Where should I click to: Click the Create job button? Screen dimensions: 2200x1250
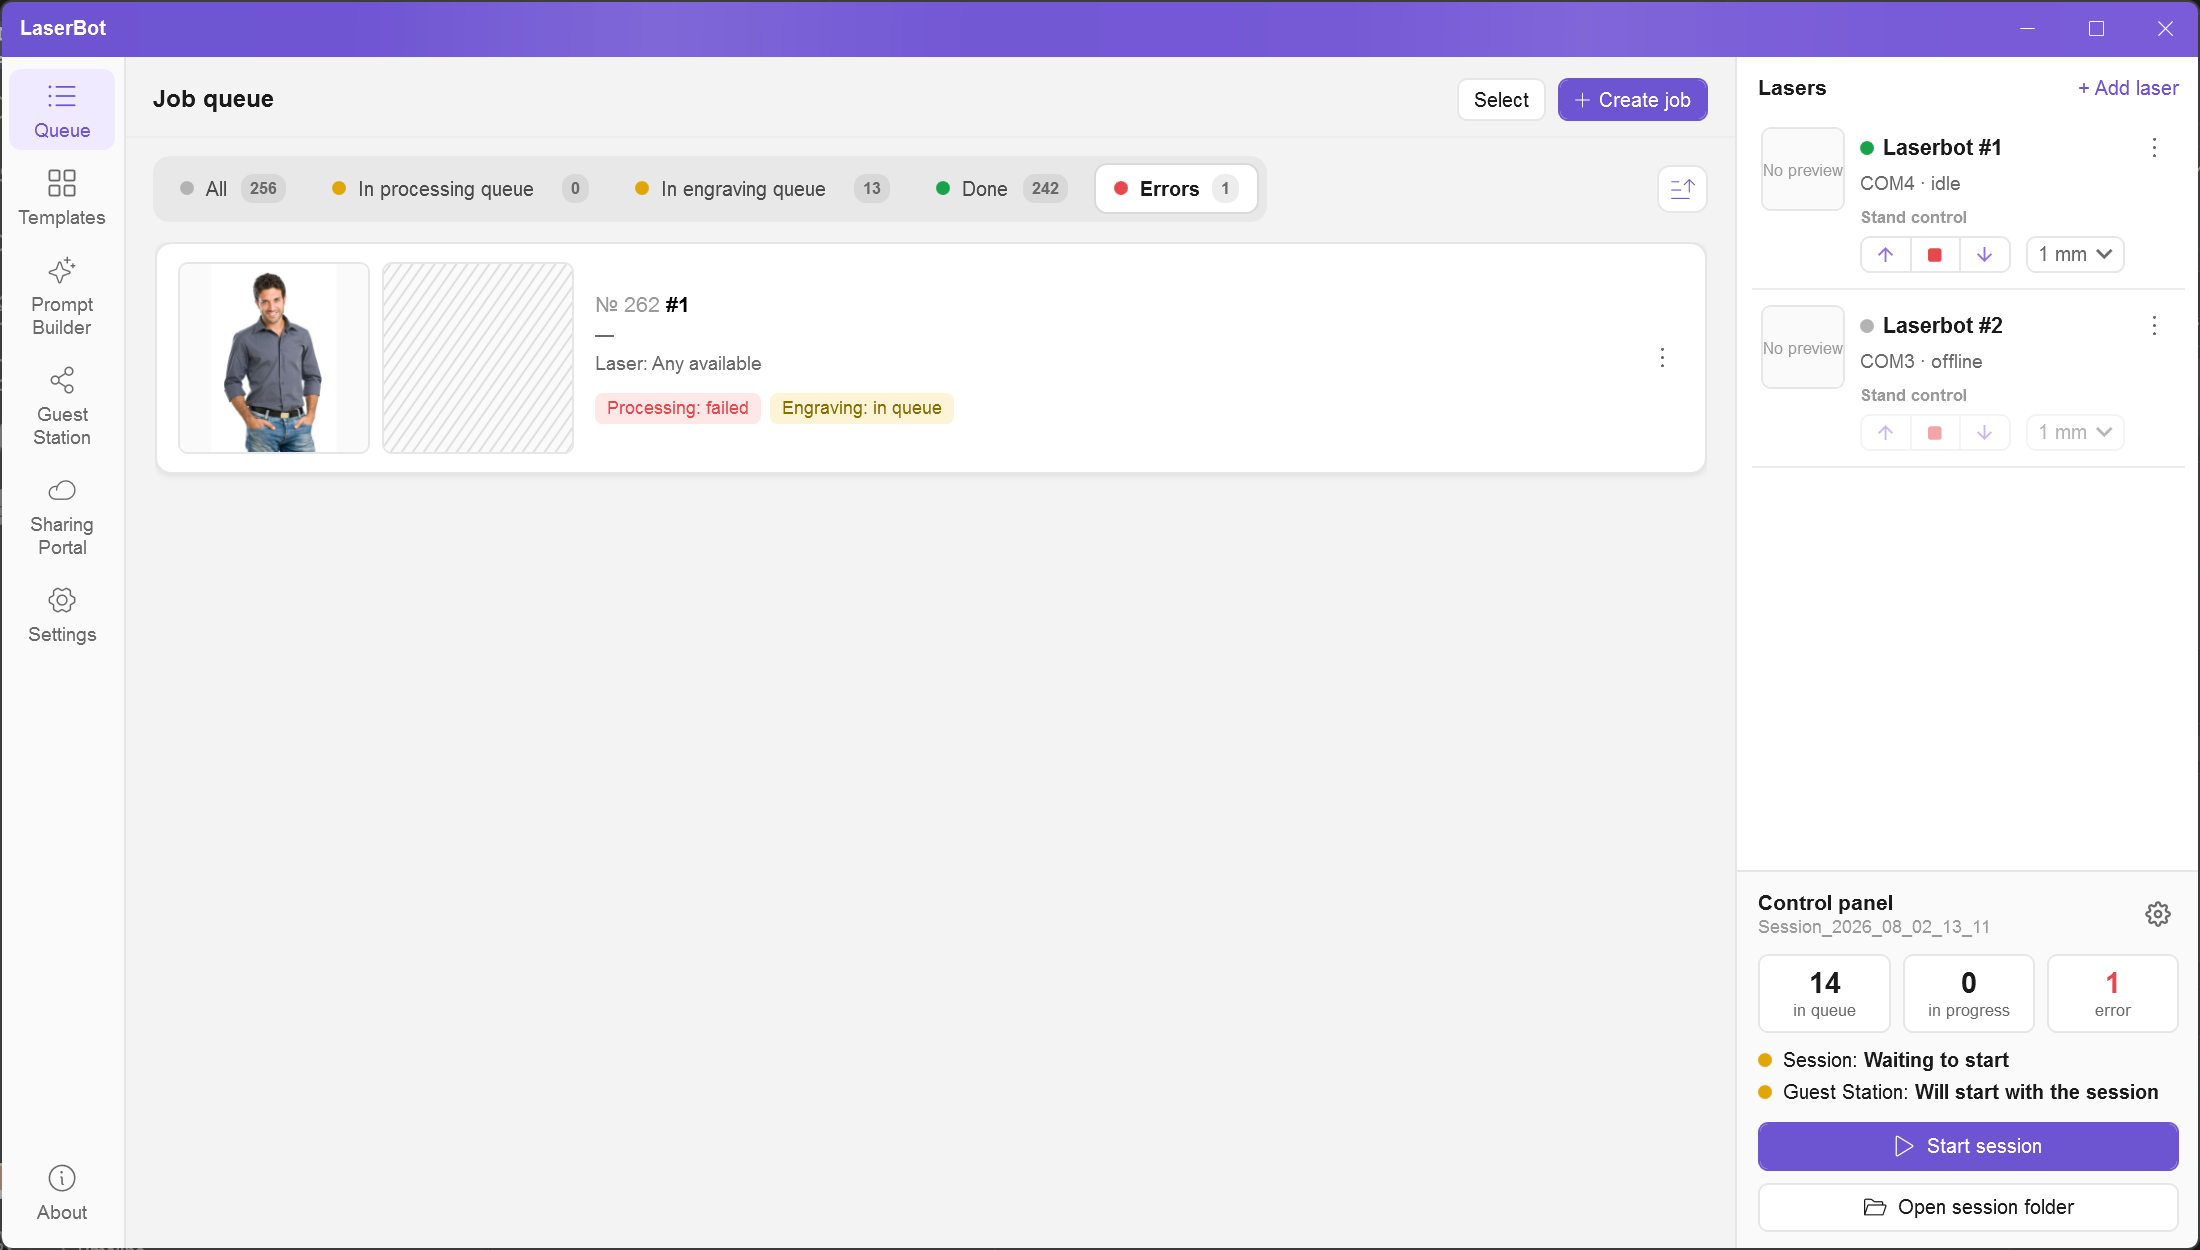(x=1633, y=100)
